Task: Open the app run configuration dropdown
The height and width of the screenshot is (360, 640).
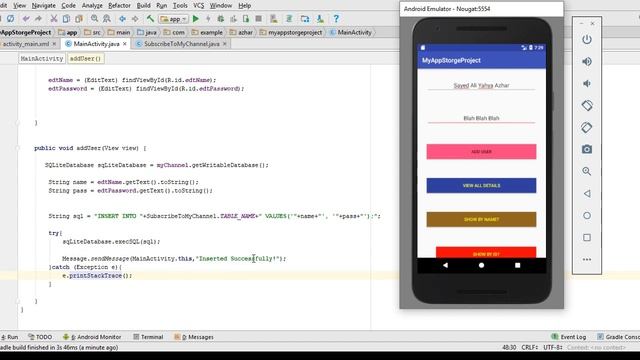Action: (173, 19)
